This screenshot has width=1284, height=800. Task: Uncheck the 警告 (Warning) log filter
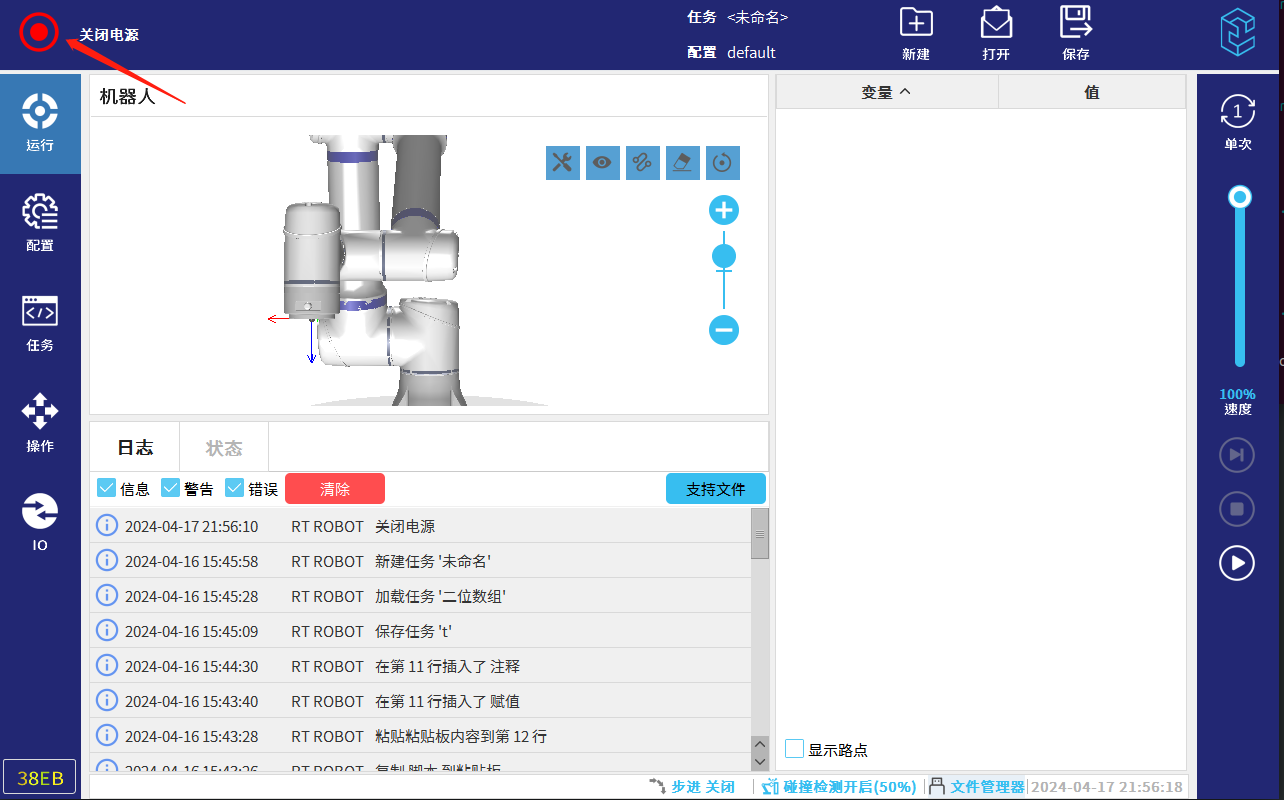tap(171, 488)
